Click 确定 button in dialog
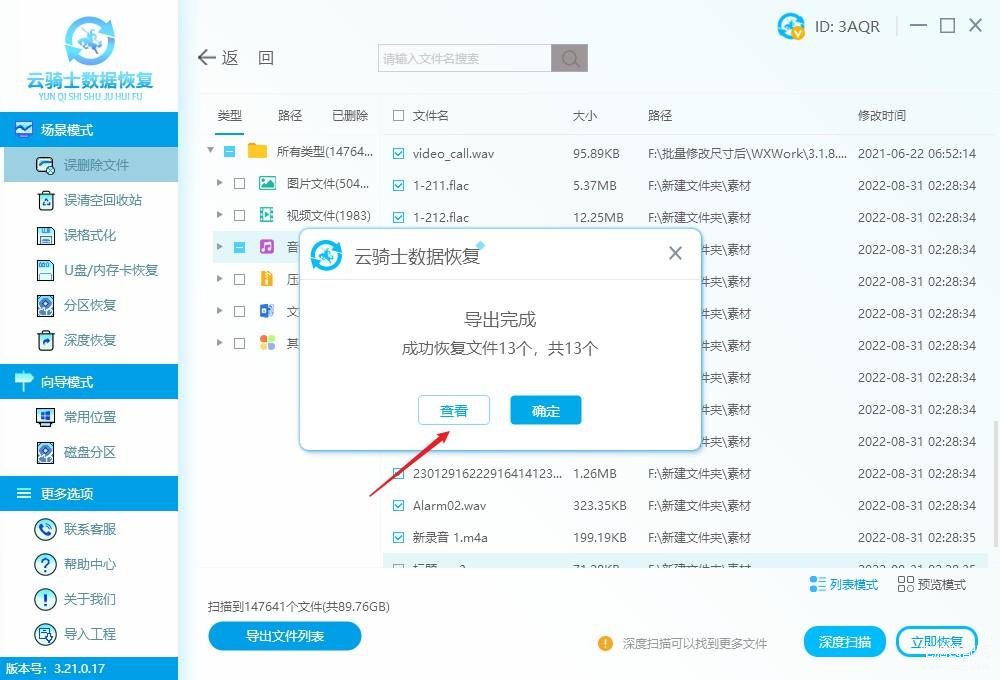The width and height of the screenshot is (1000, 680). click(x=545, y=410)
